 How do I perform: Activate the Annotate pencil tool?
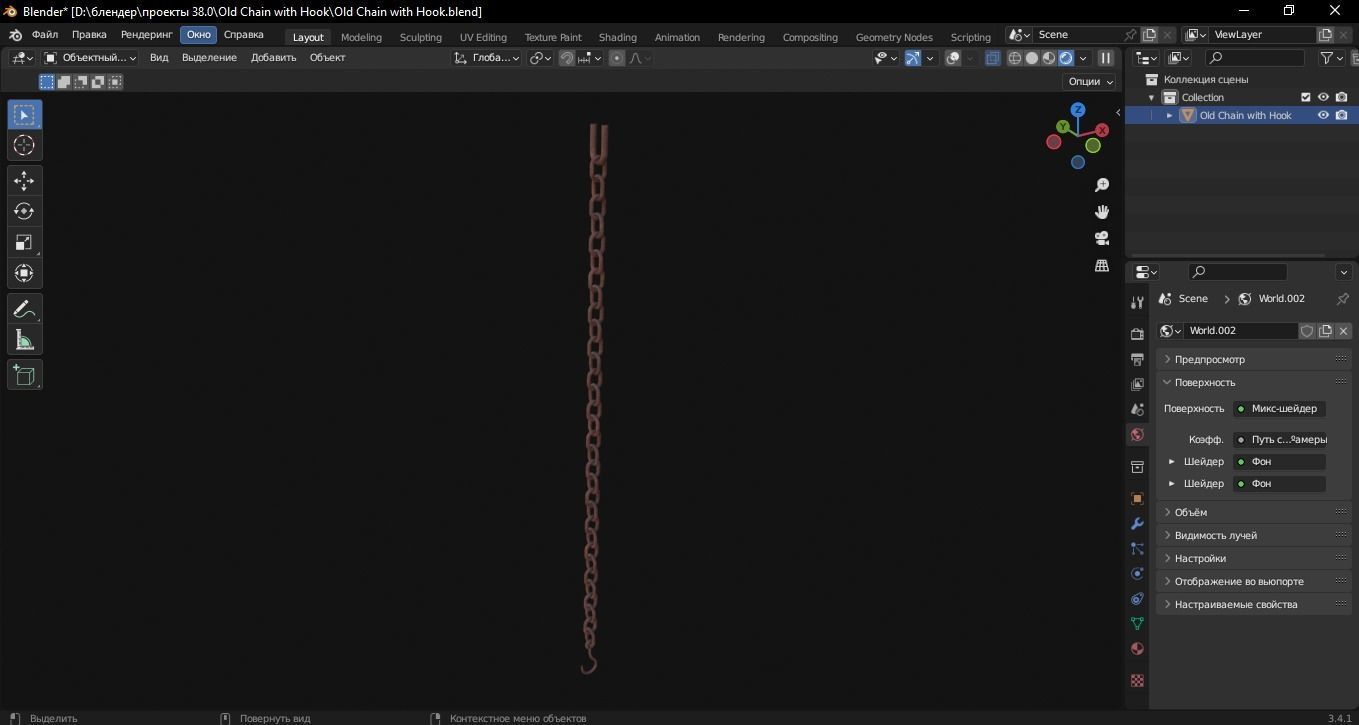pos(24,309)
